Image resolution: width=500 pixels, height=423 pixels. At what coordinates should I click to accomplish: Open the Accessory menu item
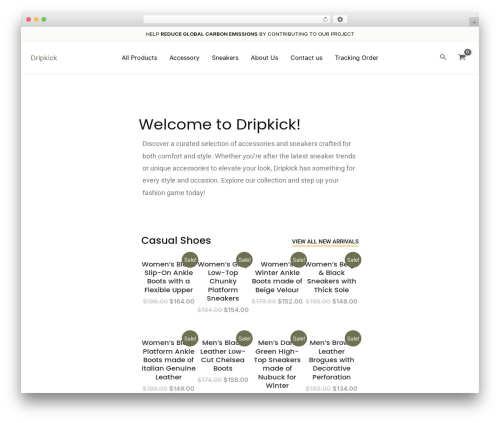coord(184,58)
